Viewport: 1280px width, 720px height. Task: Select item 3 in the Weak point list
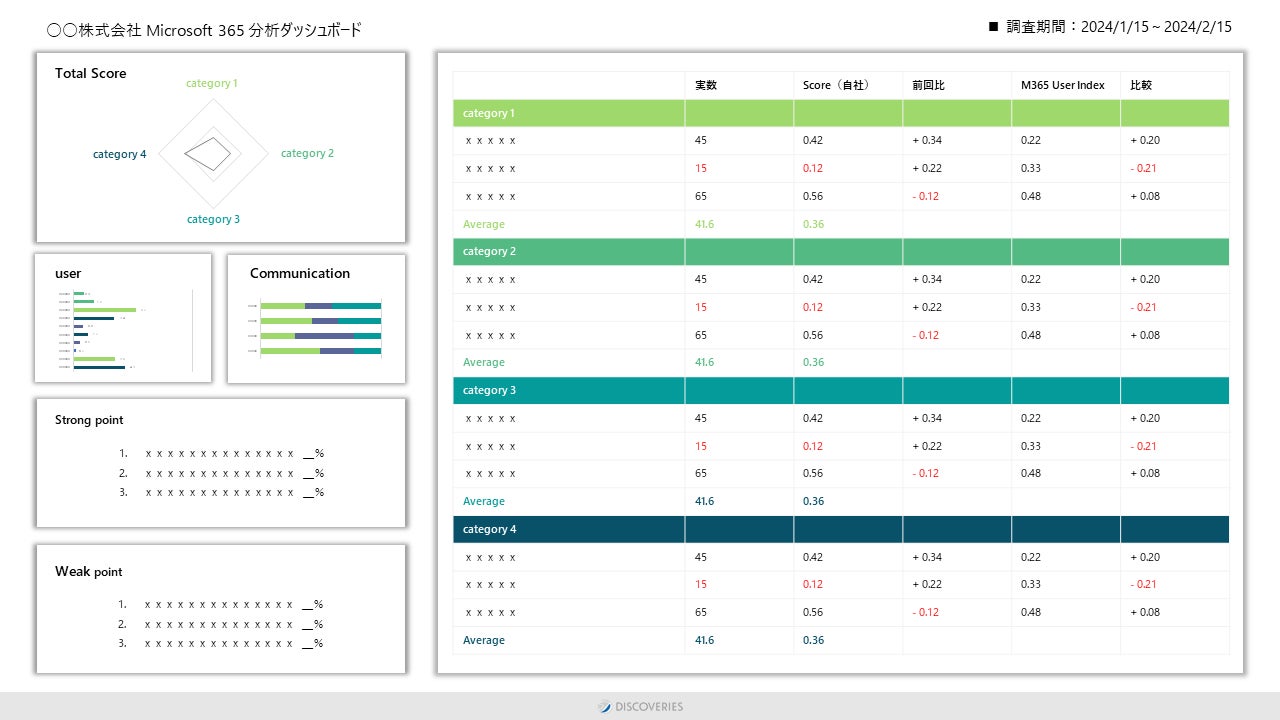220,643
